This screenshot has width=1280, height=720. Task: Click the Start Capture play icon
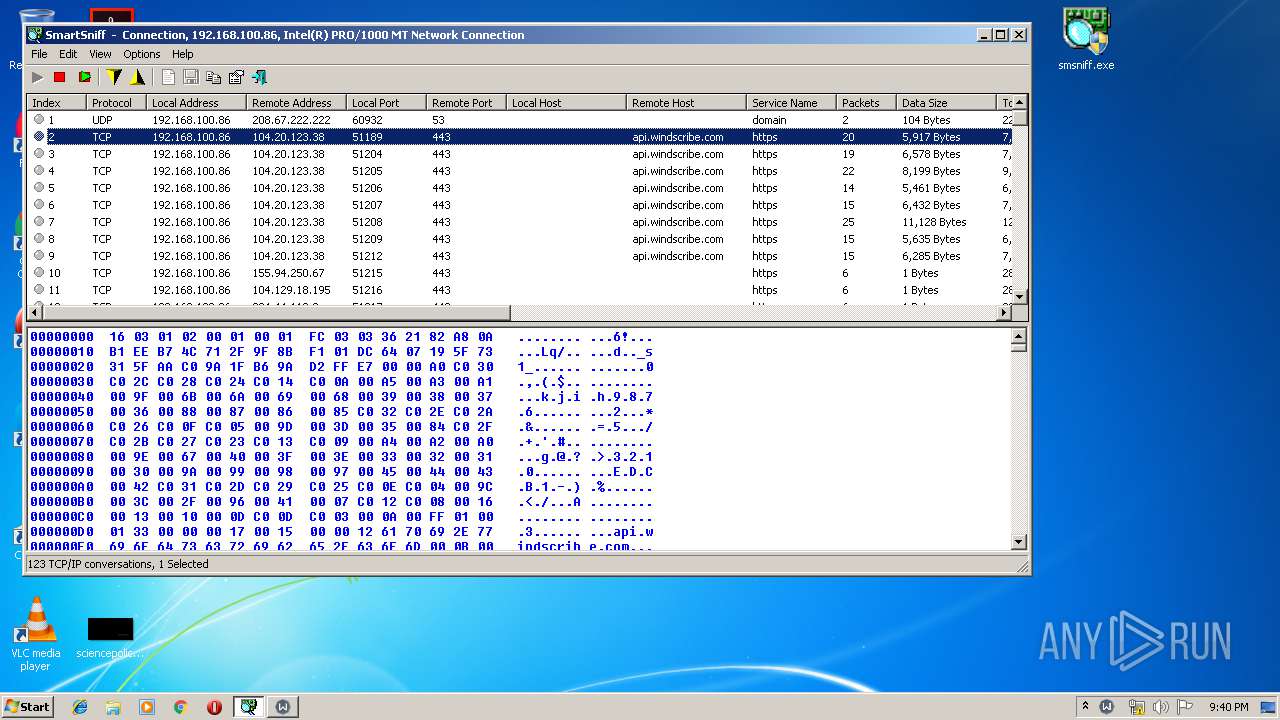pyautogui.click(x=37, y=77)
